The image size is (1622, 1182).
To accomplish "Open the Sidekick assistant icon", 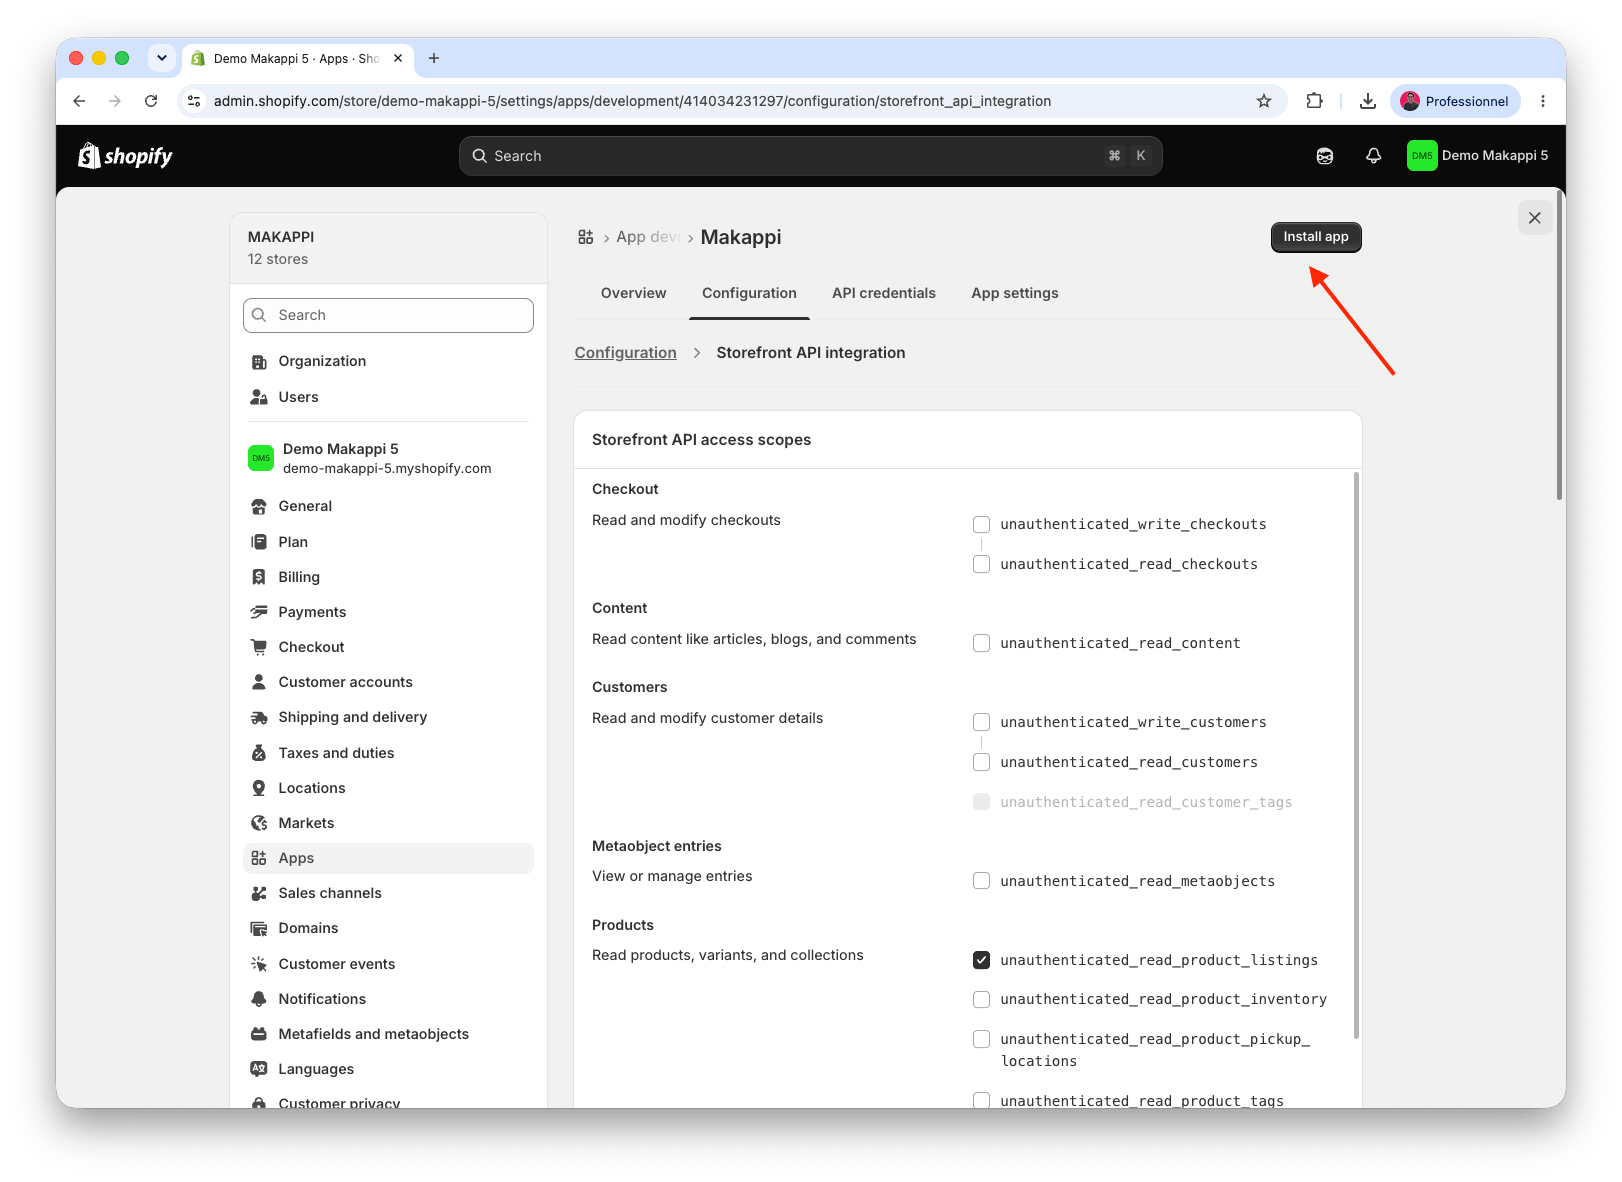I will [1325, 156].
